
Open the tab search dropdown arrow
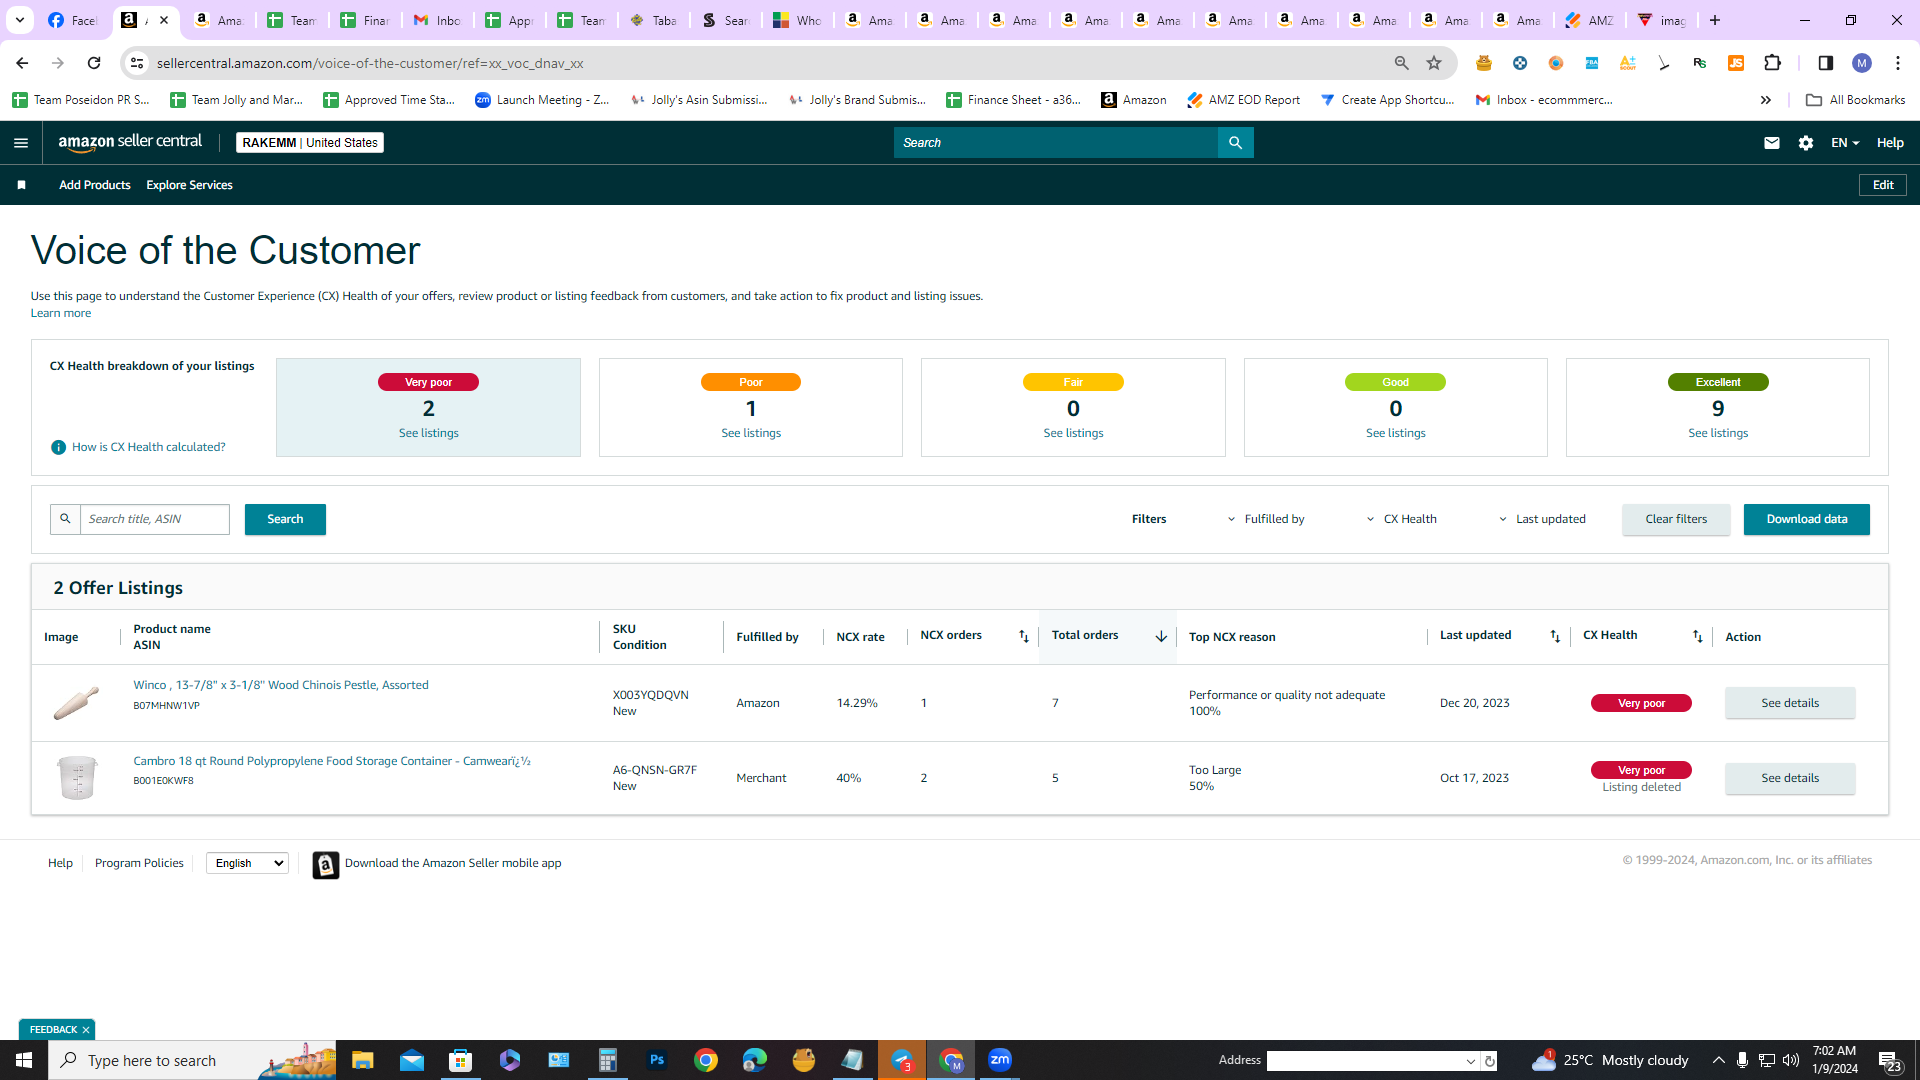(20, 20)
